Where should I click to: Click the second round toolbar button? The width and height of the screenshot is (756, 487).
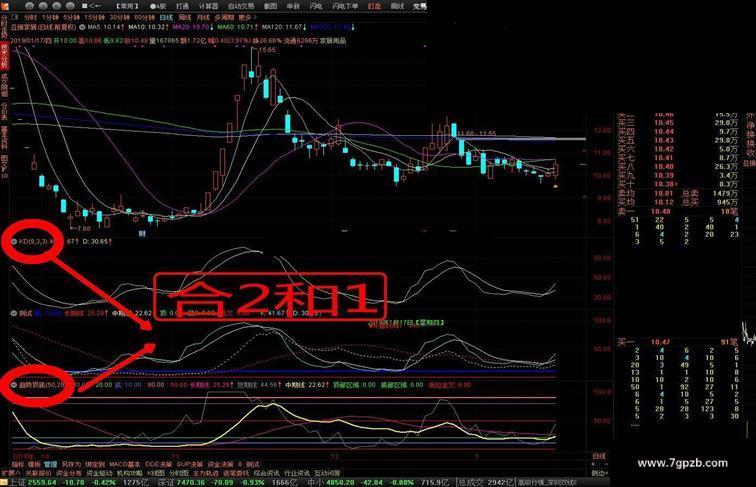click(x=43, y=6)
